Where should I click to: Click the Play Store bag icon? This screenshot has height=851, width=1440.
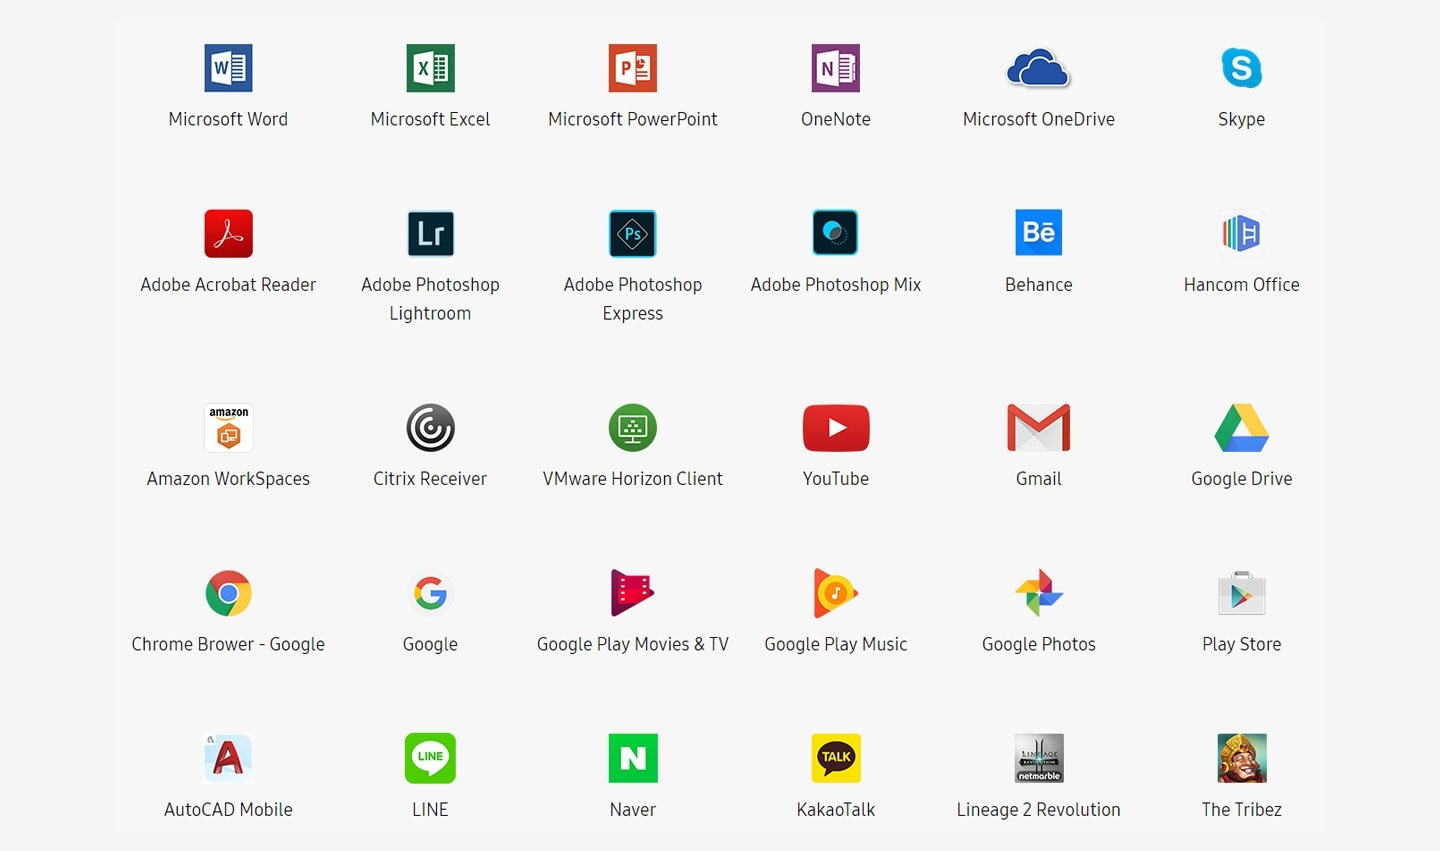1242,593
